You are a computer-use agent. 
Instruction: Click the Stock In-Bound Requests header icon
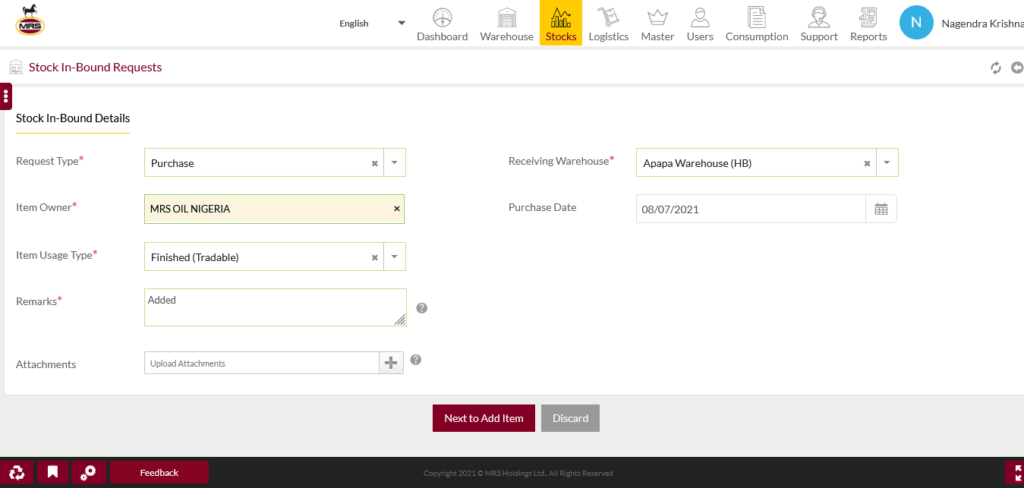click(x=16, y=67)
